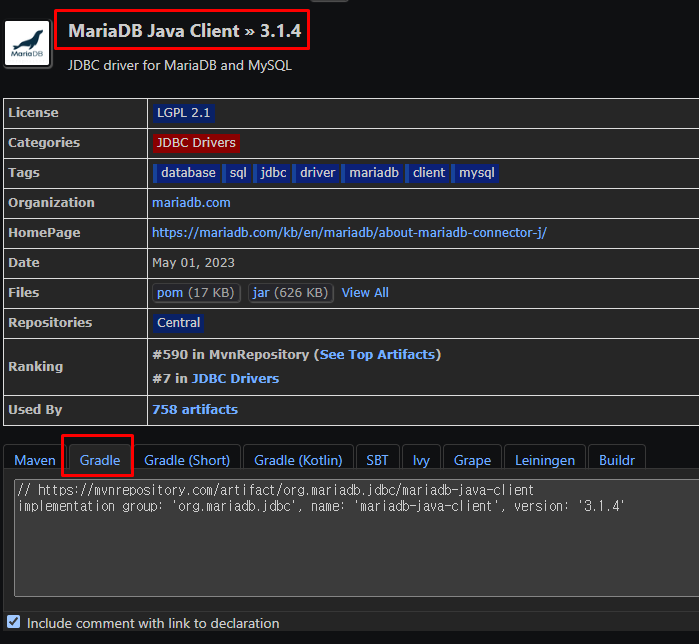Open the View All files link
Viewport: 699px width, 644px height.
[365, 293]
